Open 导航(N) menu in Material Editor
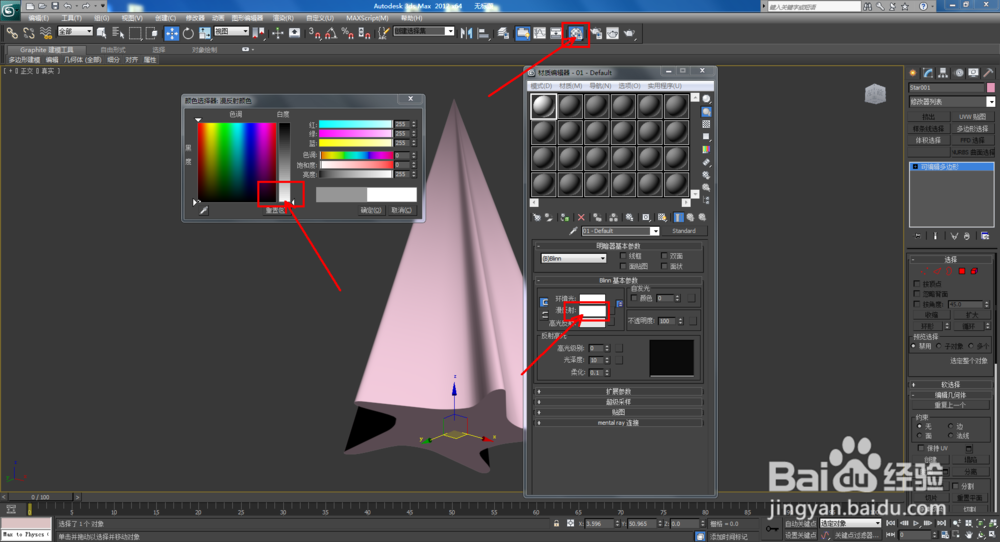 click(x=600, y=85)
